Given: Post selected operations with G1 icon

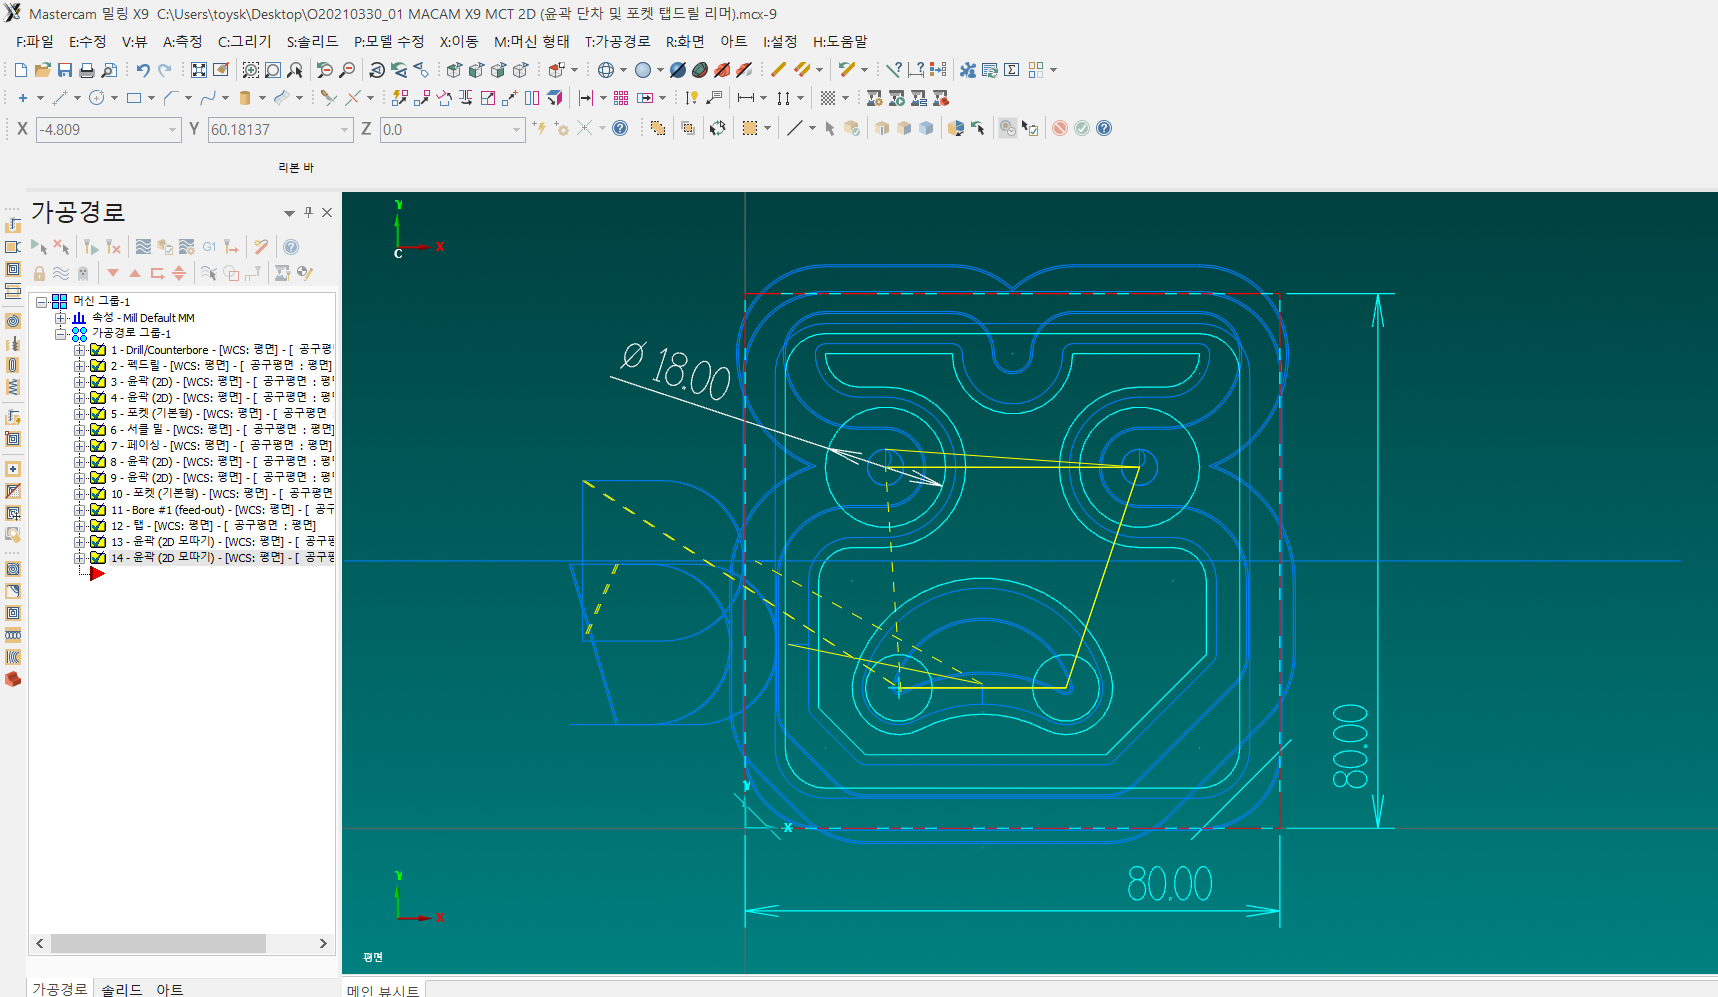Looking at the screenshot, I should click(x=209, y=247).
